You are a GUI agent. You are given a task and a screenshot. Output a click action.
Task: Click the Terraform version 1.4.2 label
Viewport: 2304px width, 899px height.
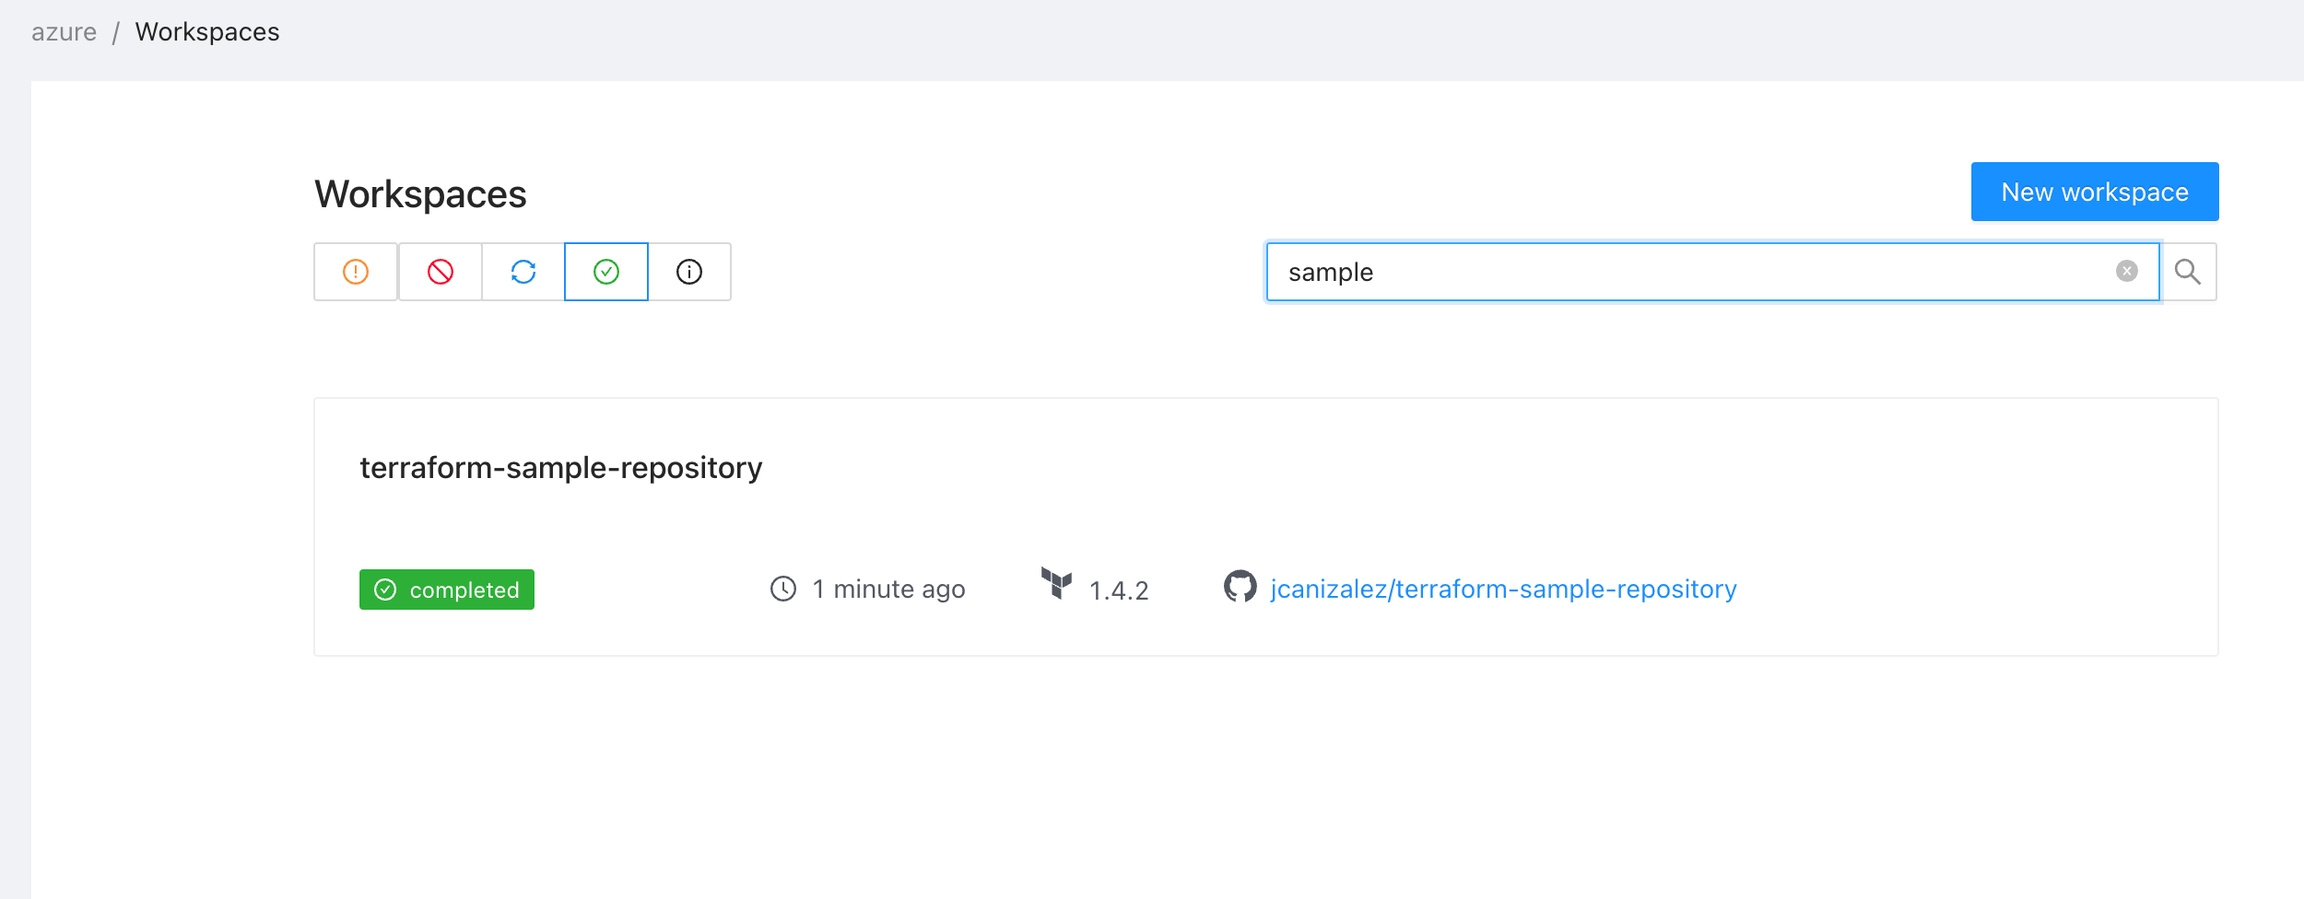pos(1118,591)
